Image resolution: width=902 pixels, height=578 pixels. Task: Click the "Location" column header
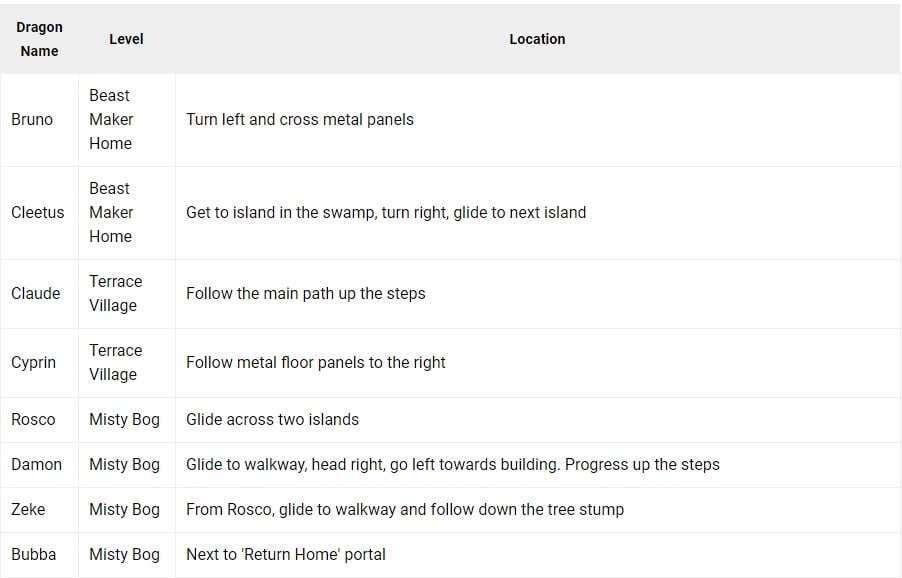tap(537, 39)
